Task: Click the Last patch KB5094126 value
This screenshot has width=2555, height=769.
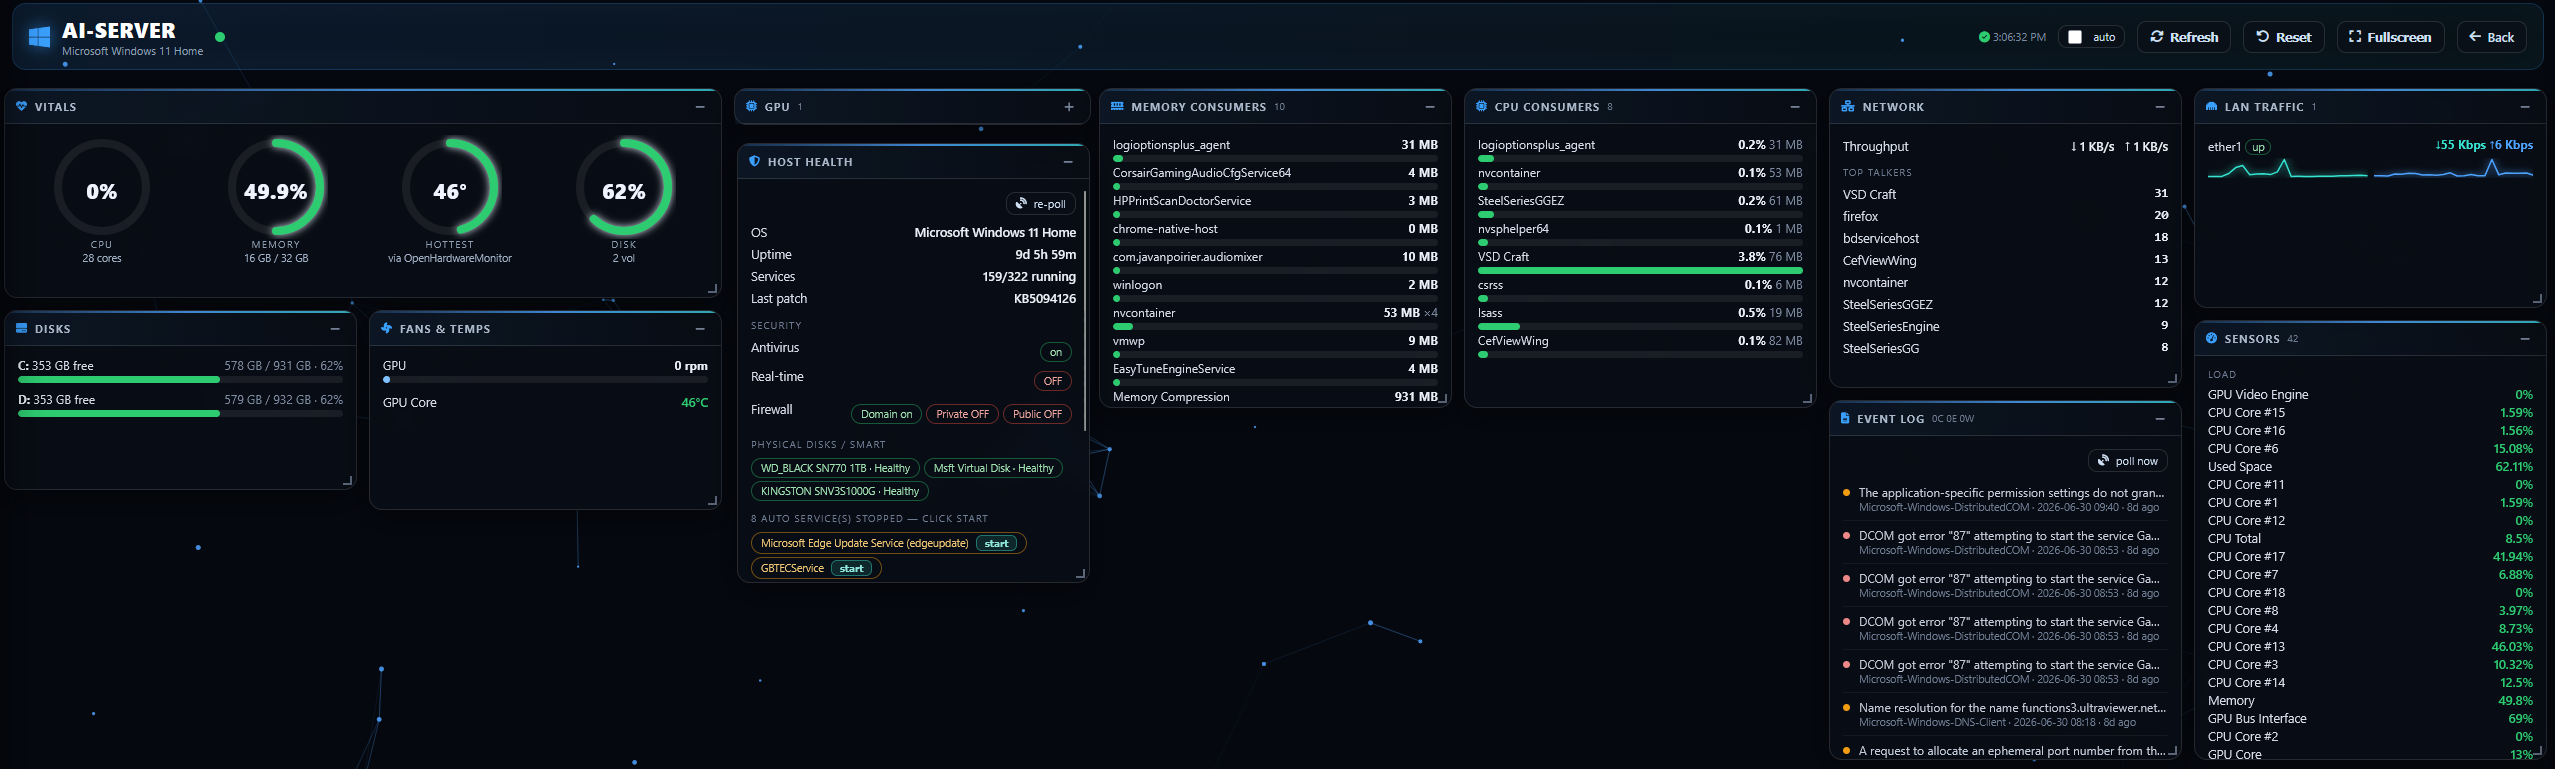Action: click(1045, 299)
